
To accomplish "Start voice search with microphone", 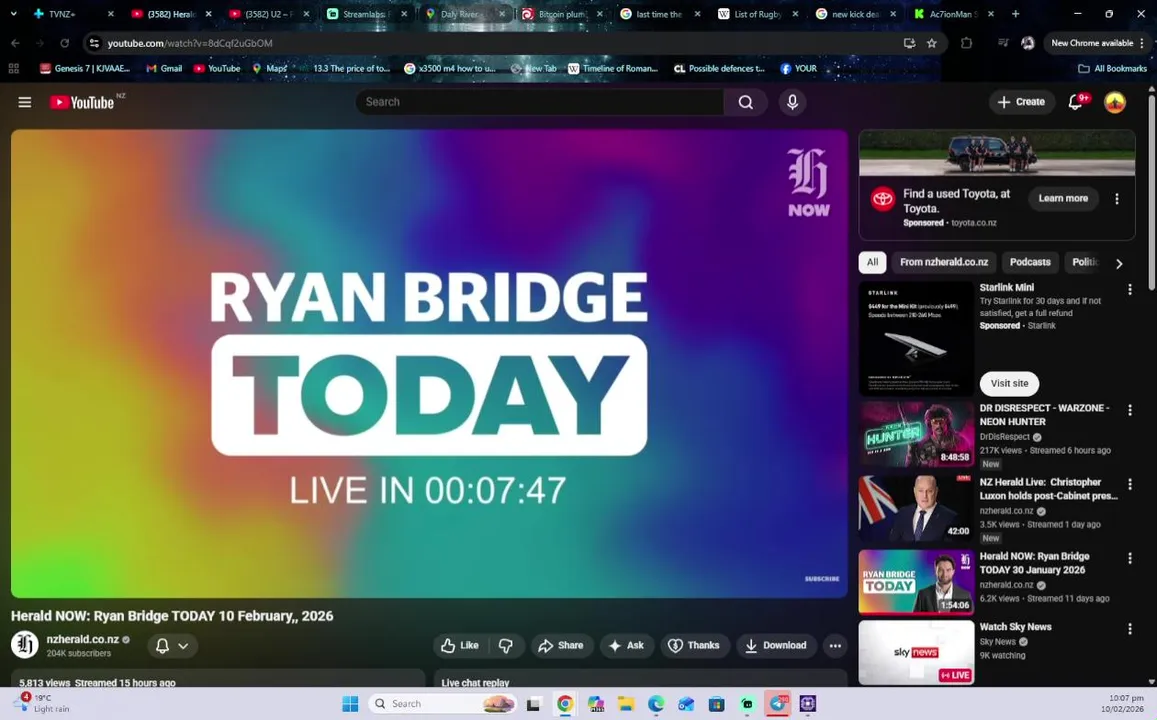I will (x=792, y=102).
